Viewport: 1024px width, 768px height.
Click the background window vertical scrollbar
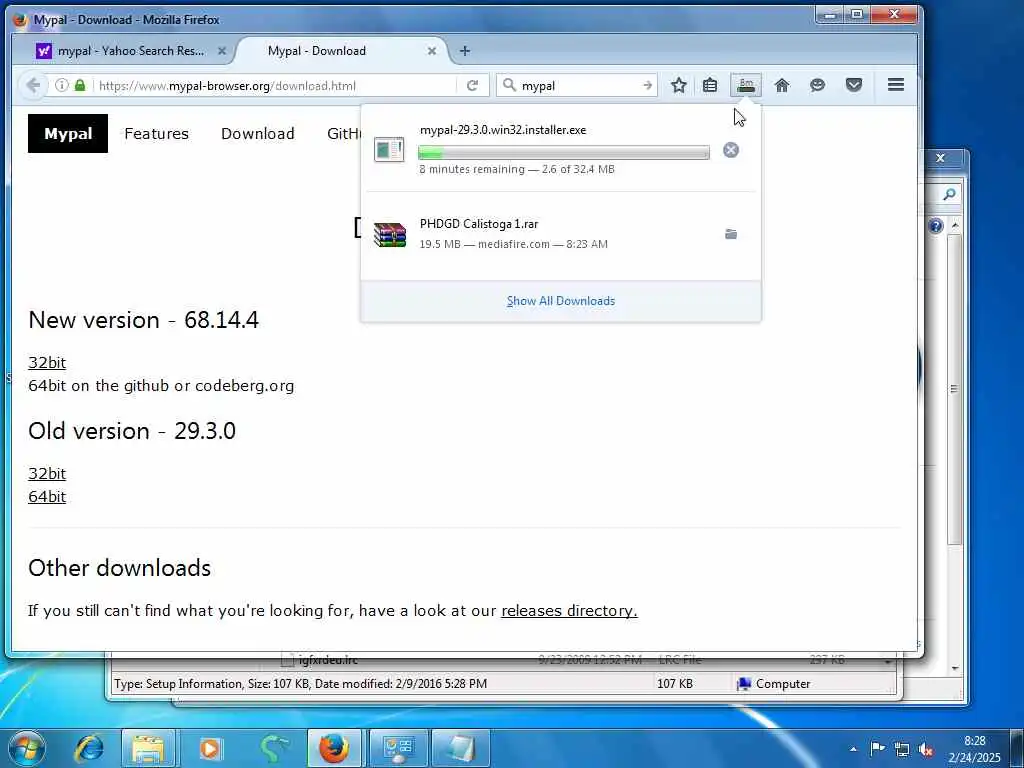point(955,389)
